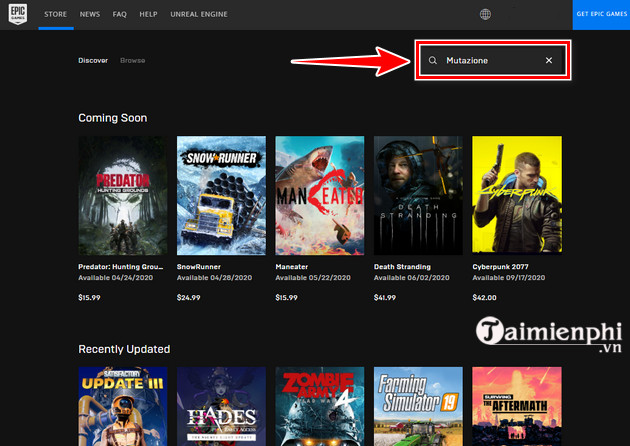Image resolution: width=630 pixels, height=446 pixels.
Task: Select the Discover tab
Action: point(93,60)
